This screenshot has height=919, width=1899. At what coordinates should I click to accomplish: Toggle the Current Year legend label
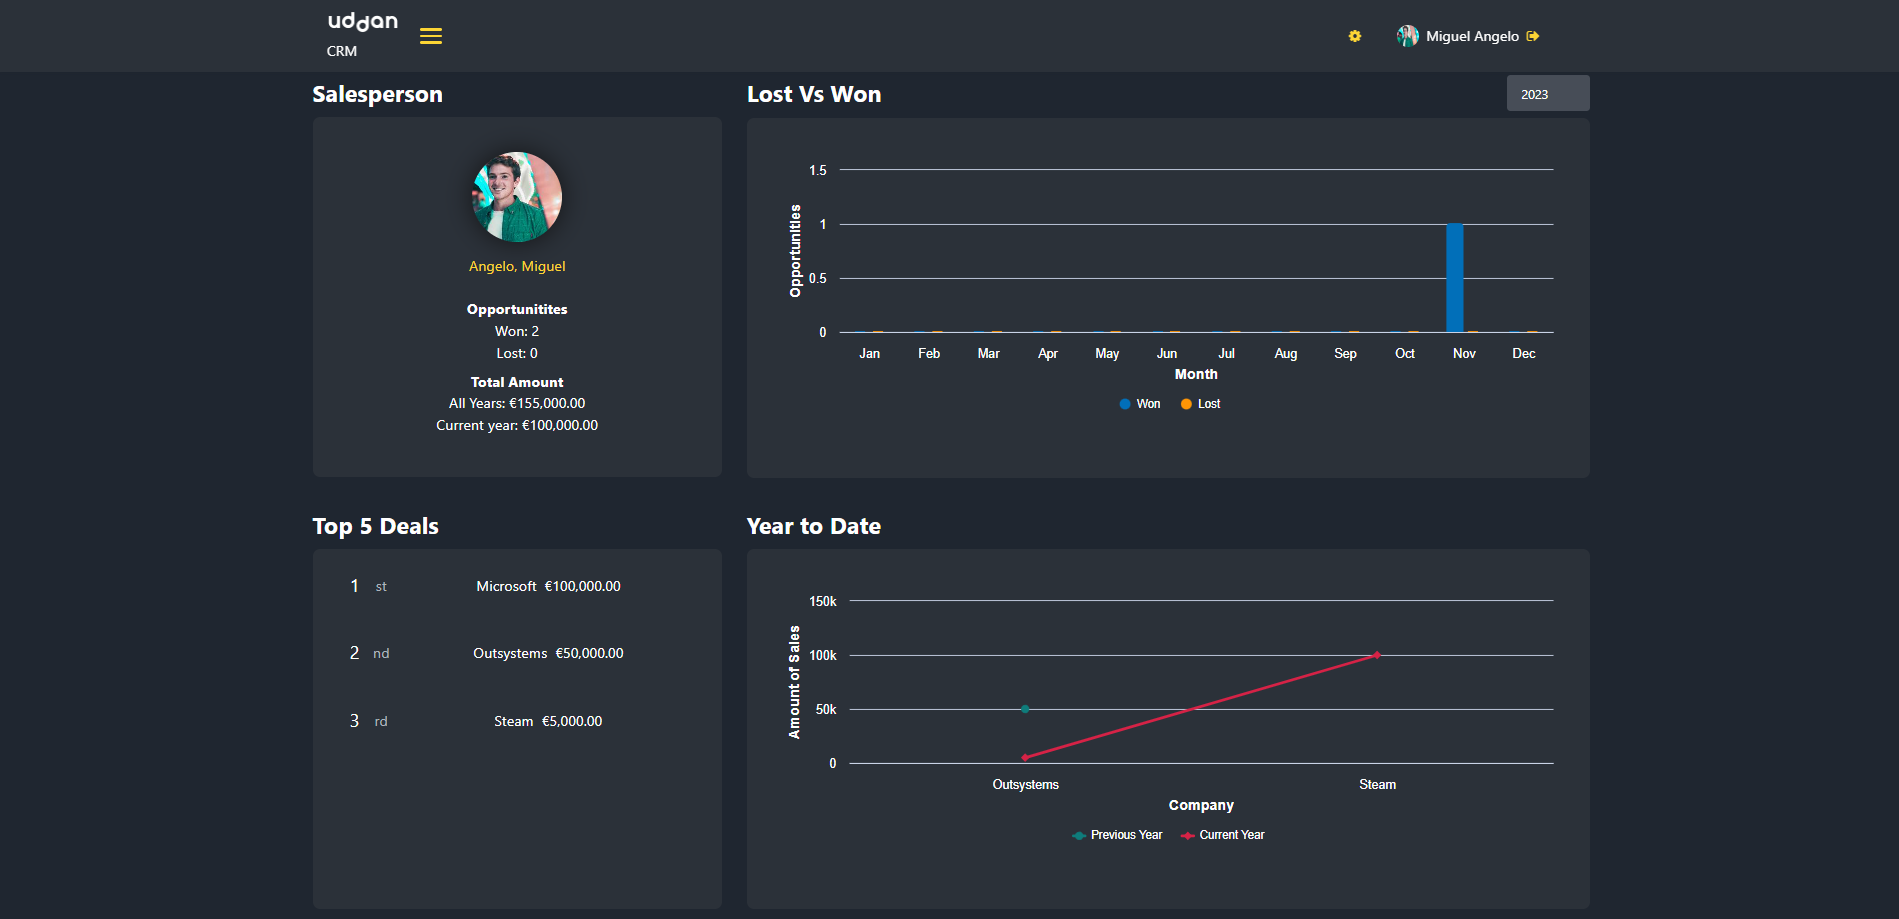coord(1232,835)
